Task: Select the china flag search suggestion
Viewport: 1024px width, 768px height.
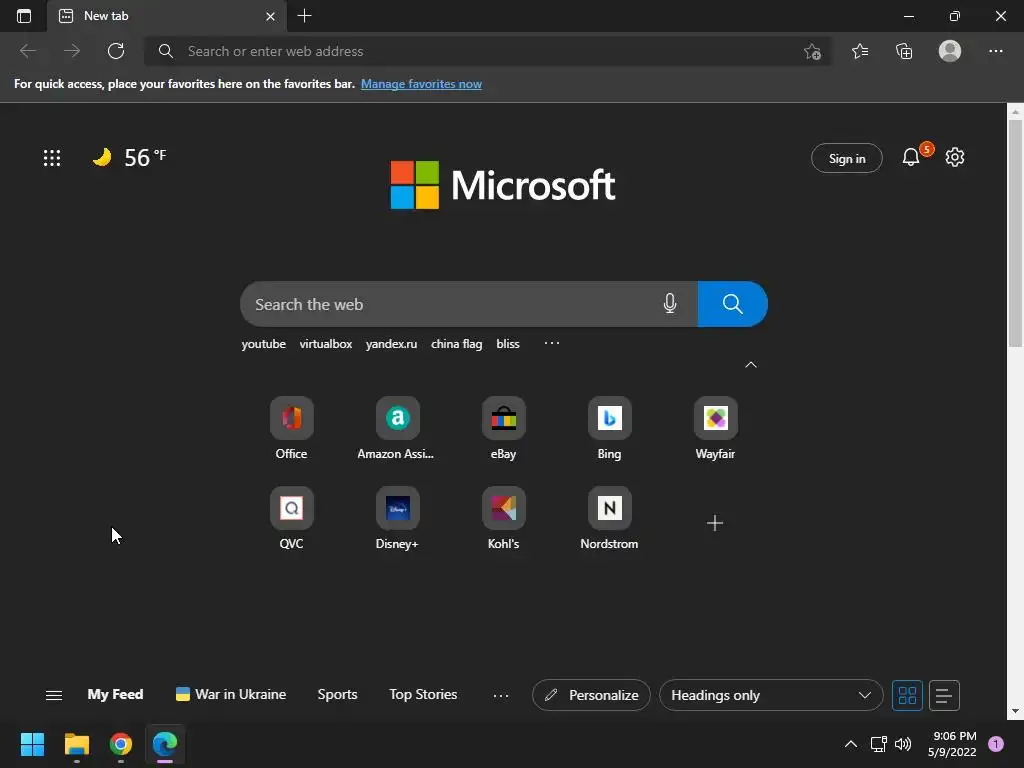Action: (x=456, y=344)
